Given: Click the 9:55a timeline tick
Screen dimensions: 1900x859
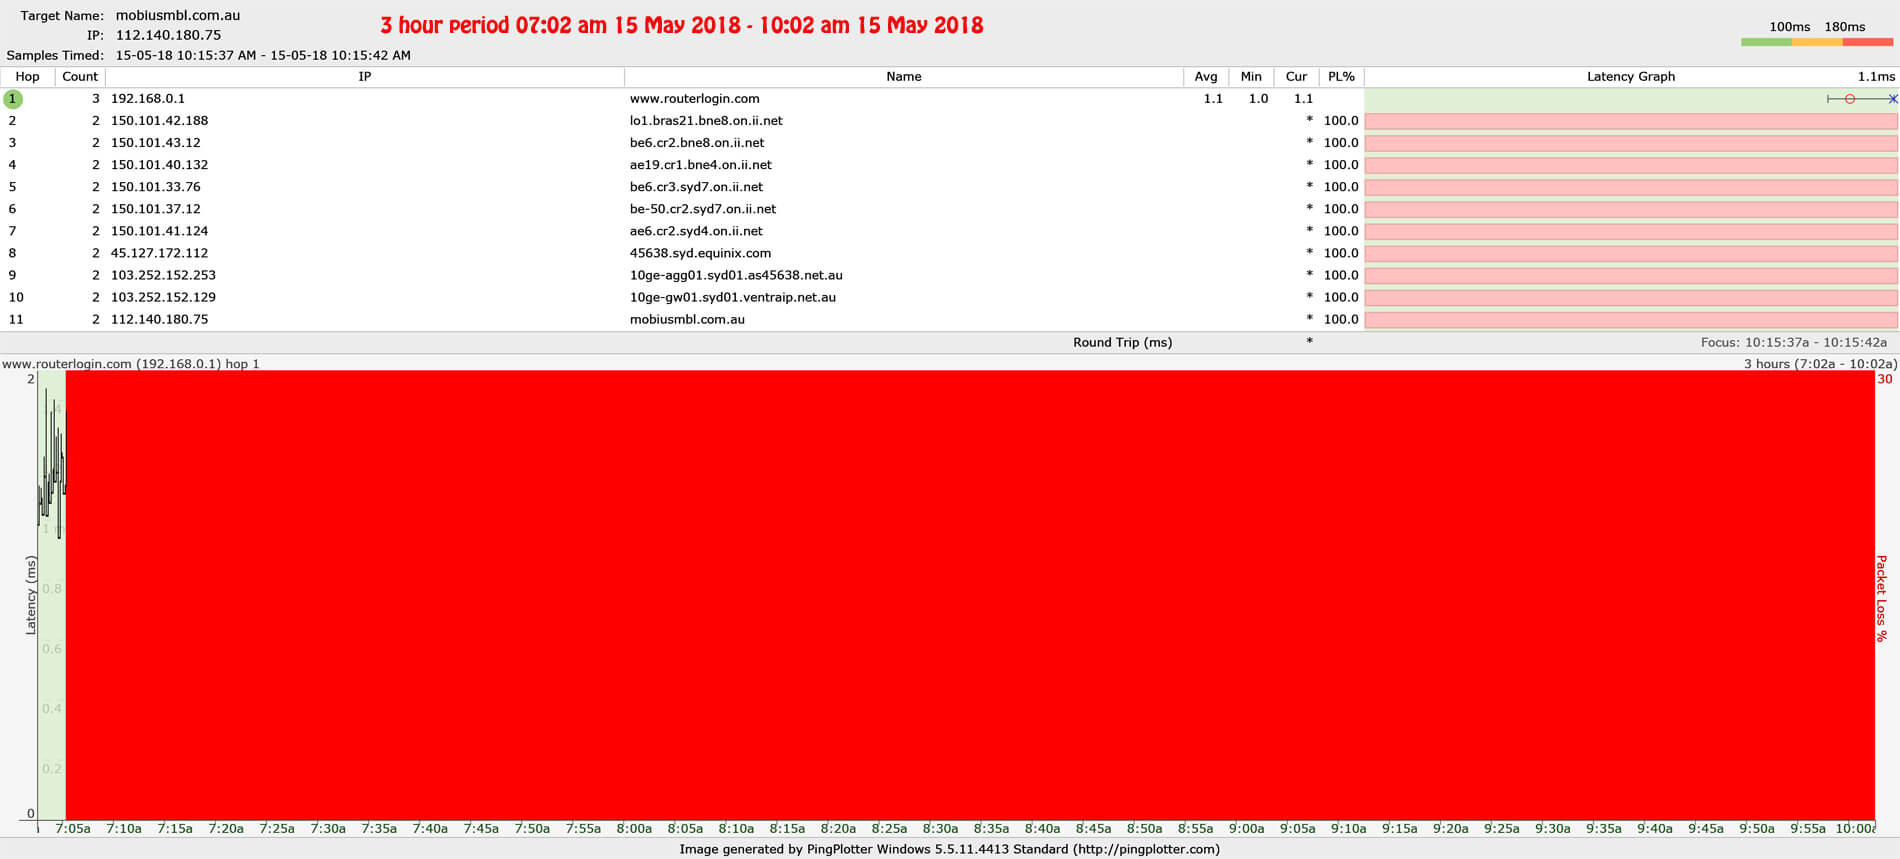Looking at the screenshot, I should pyautogui.click(x=1807, y=829).
